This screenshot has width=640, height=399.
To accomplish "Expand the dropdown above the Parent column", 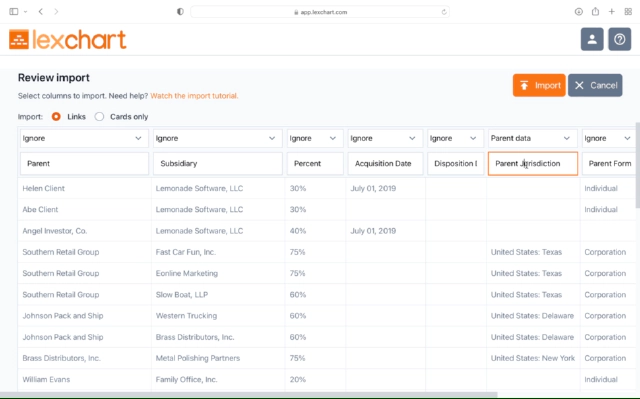I will (x=84, y=138).
